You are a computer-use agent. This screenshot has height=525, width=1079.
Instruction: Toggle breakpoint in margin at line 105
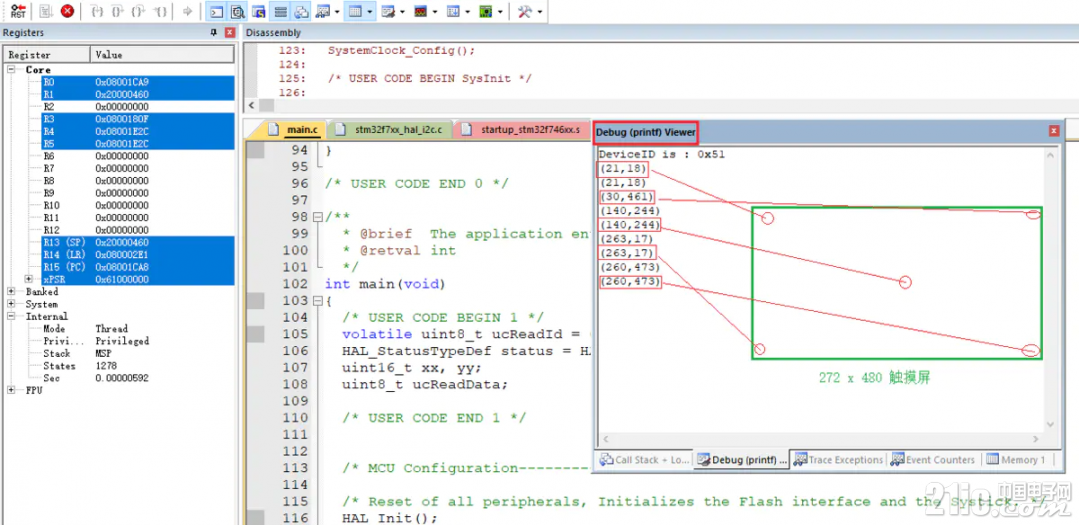(x=255, y=334)
